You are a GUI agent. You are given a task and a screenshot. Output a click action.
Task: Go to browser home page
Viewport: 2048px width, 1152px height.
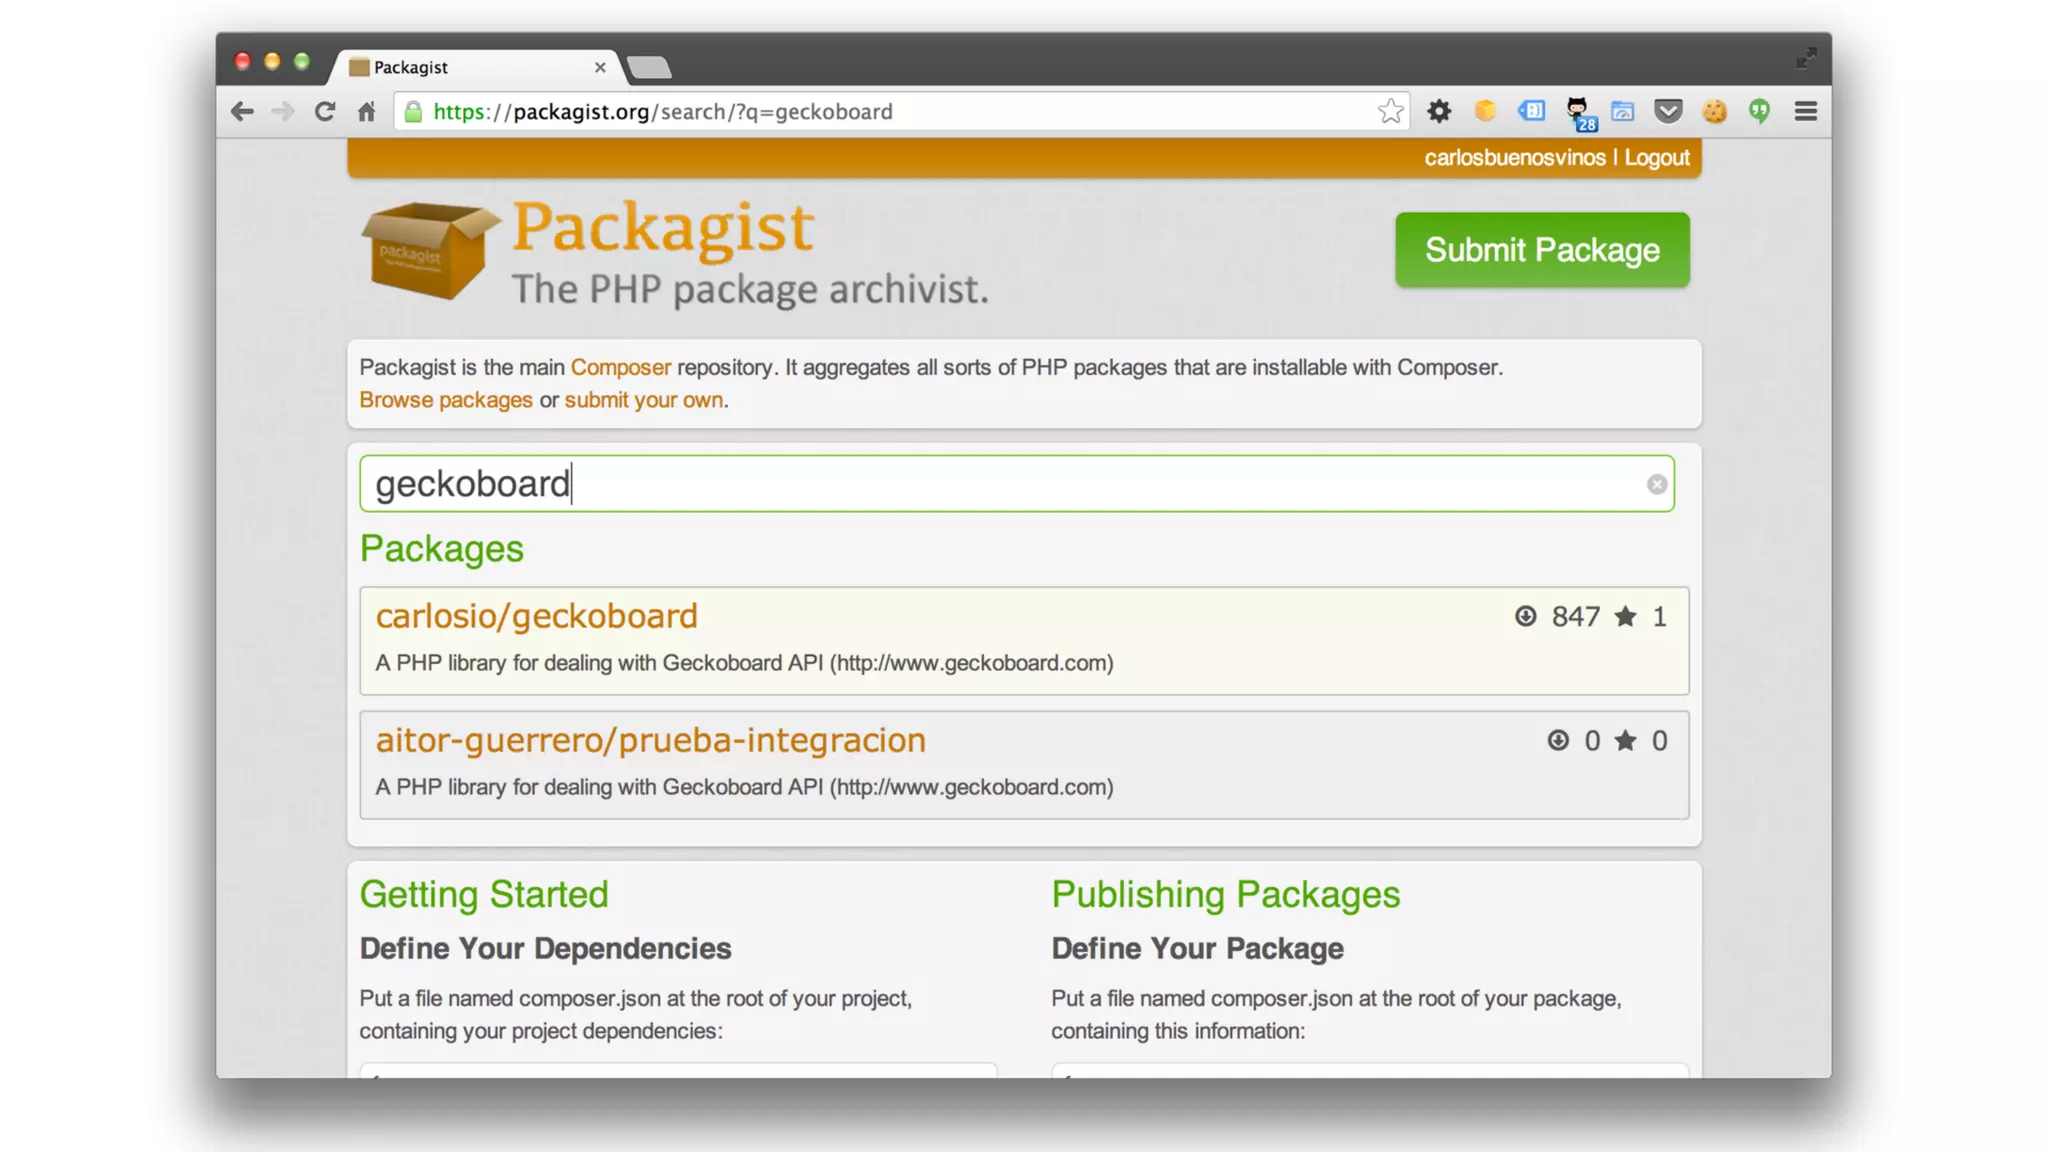coord(367,111)
